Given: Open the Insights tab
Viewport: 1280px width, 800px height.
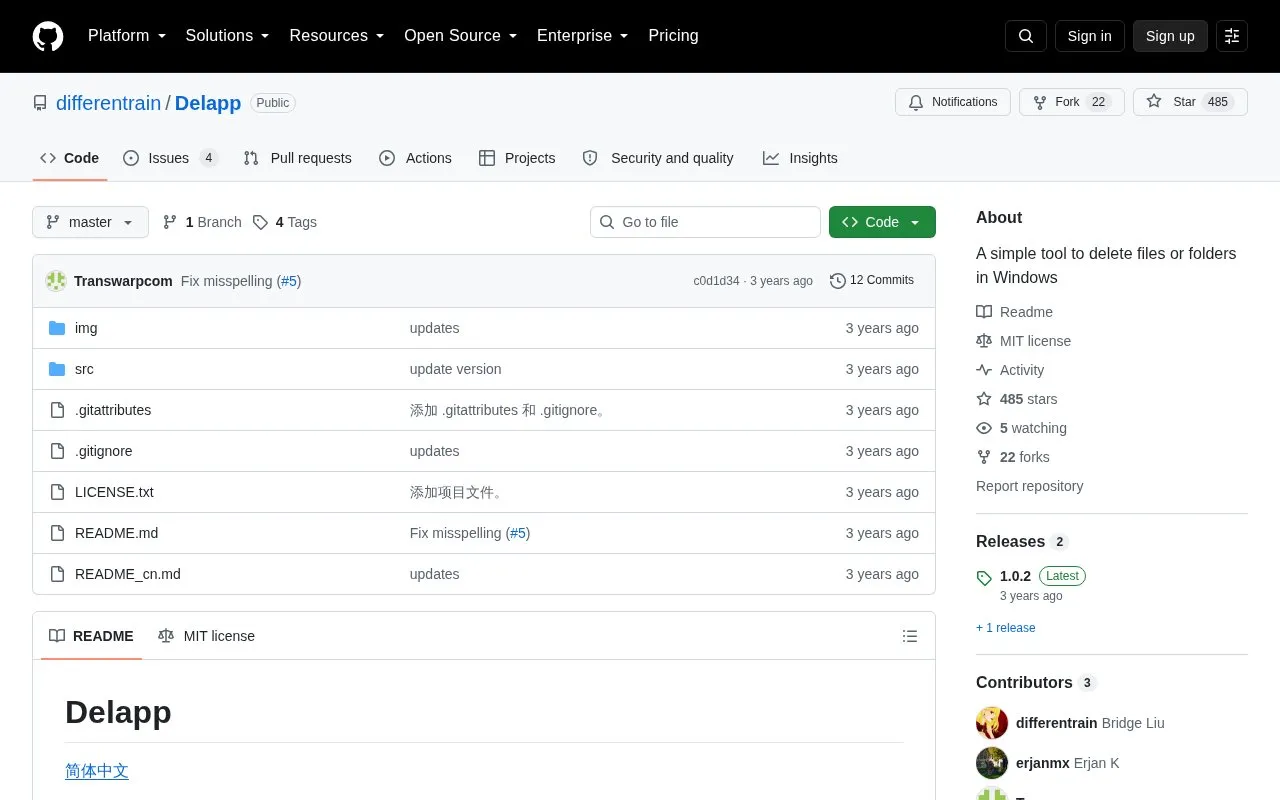Looking at the screenshot, I should click(800, 158).
